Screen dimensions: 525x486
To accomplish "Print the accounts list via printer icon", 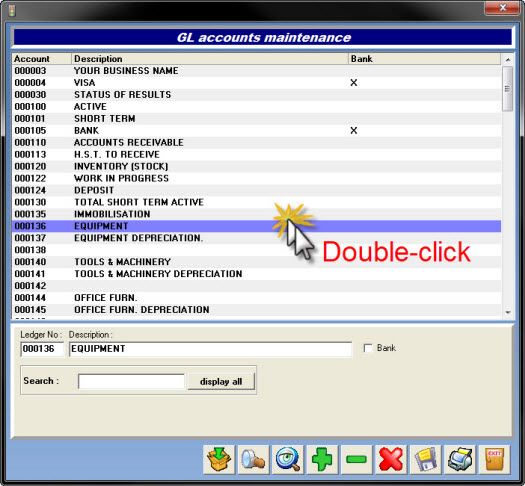I will tap(460, 460).
